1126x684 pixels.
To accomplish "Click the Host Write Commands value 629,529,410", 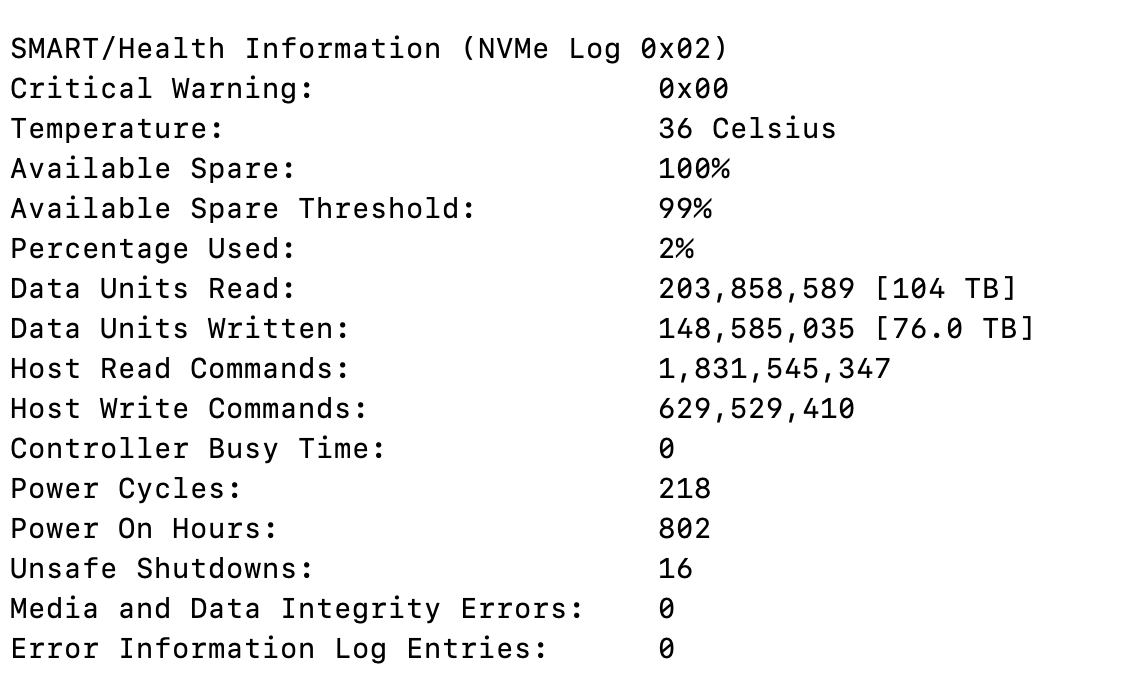I will [757, 409].
